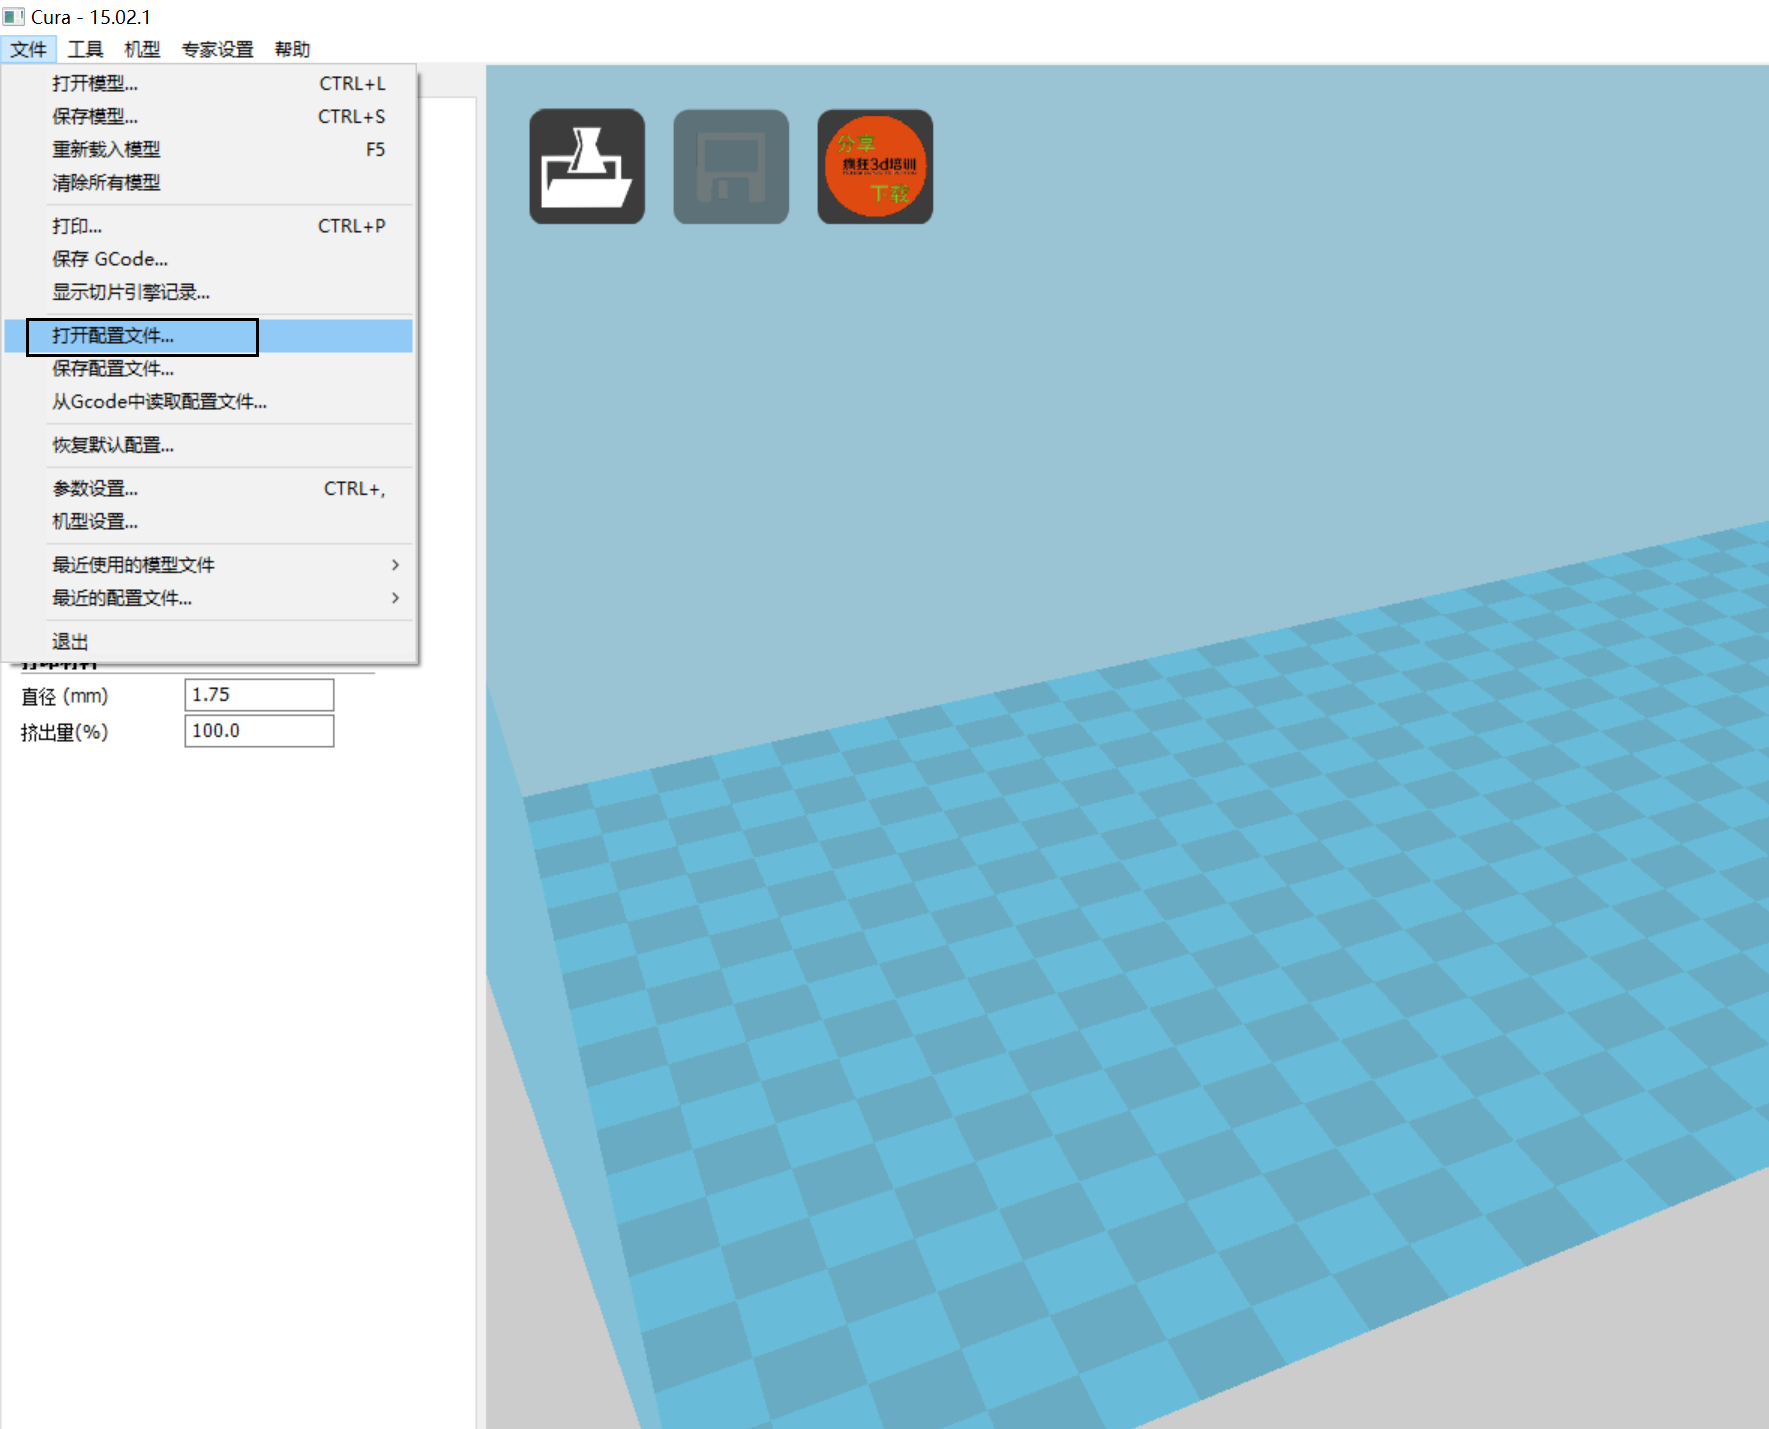Click the Load model icon in viewport
The width and height of the screenshot is (1769, 1429).
tap(587, 166)
